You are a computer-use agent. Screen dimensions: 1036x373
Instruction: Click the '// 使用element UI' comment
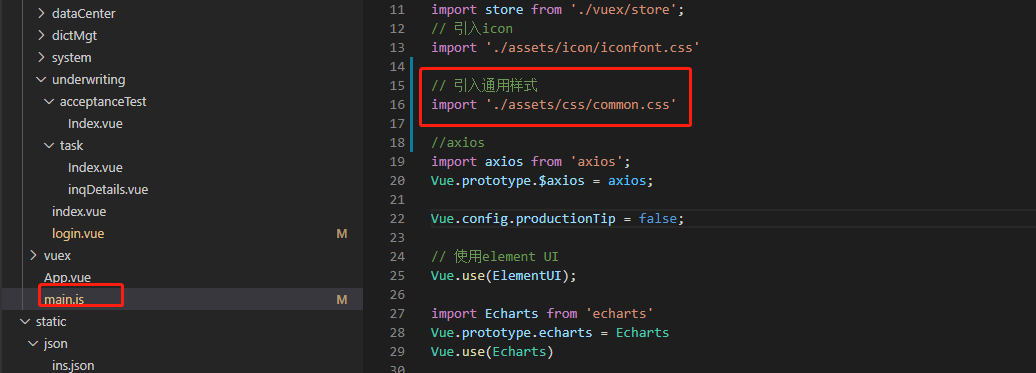pos(496,256)
